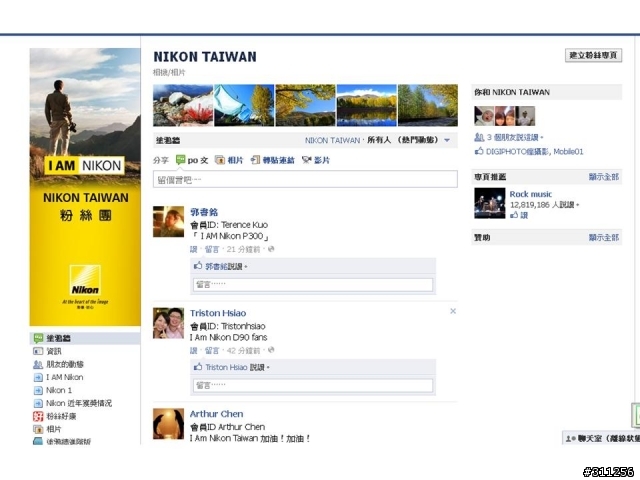The image size is (640, 480).
Task: Click thumbs-up icon under Triston Hsiao post
Action: pos(198,367)
